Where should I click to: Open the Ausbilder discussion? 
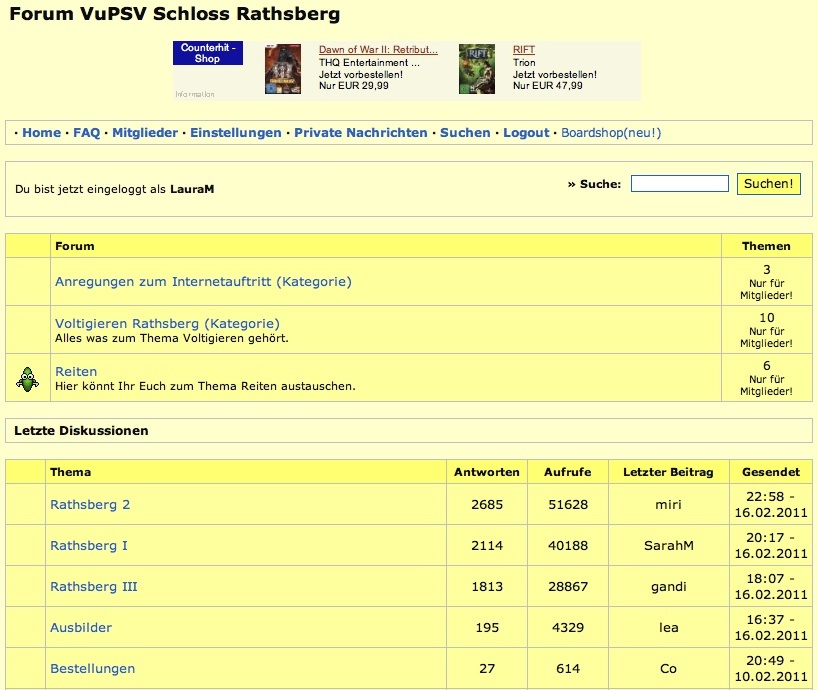(x=81, y=627)
